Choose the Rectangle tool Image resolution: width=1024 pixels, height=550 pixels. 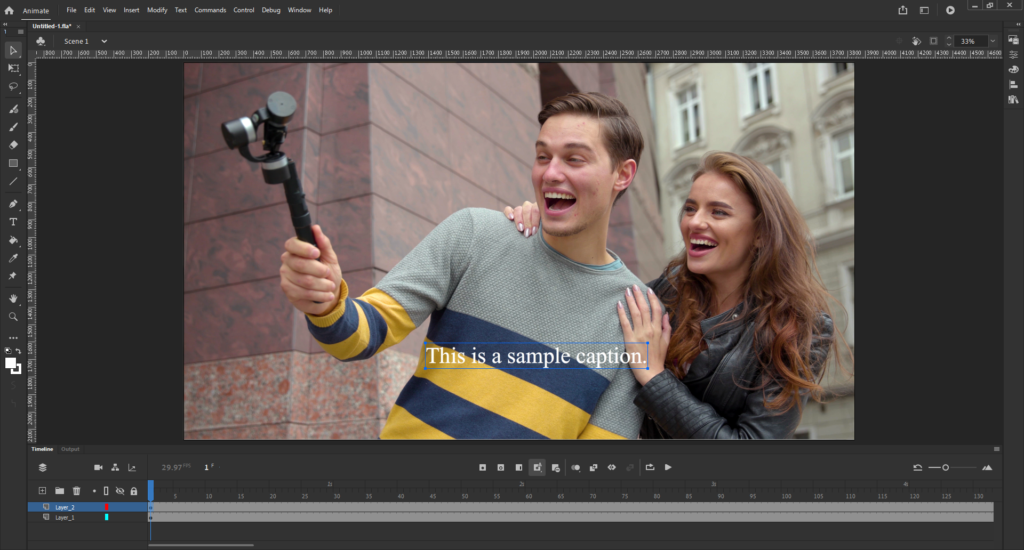click(x=13, y=163)
